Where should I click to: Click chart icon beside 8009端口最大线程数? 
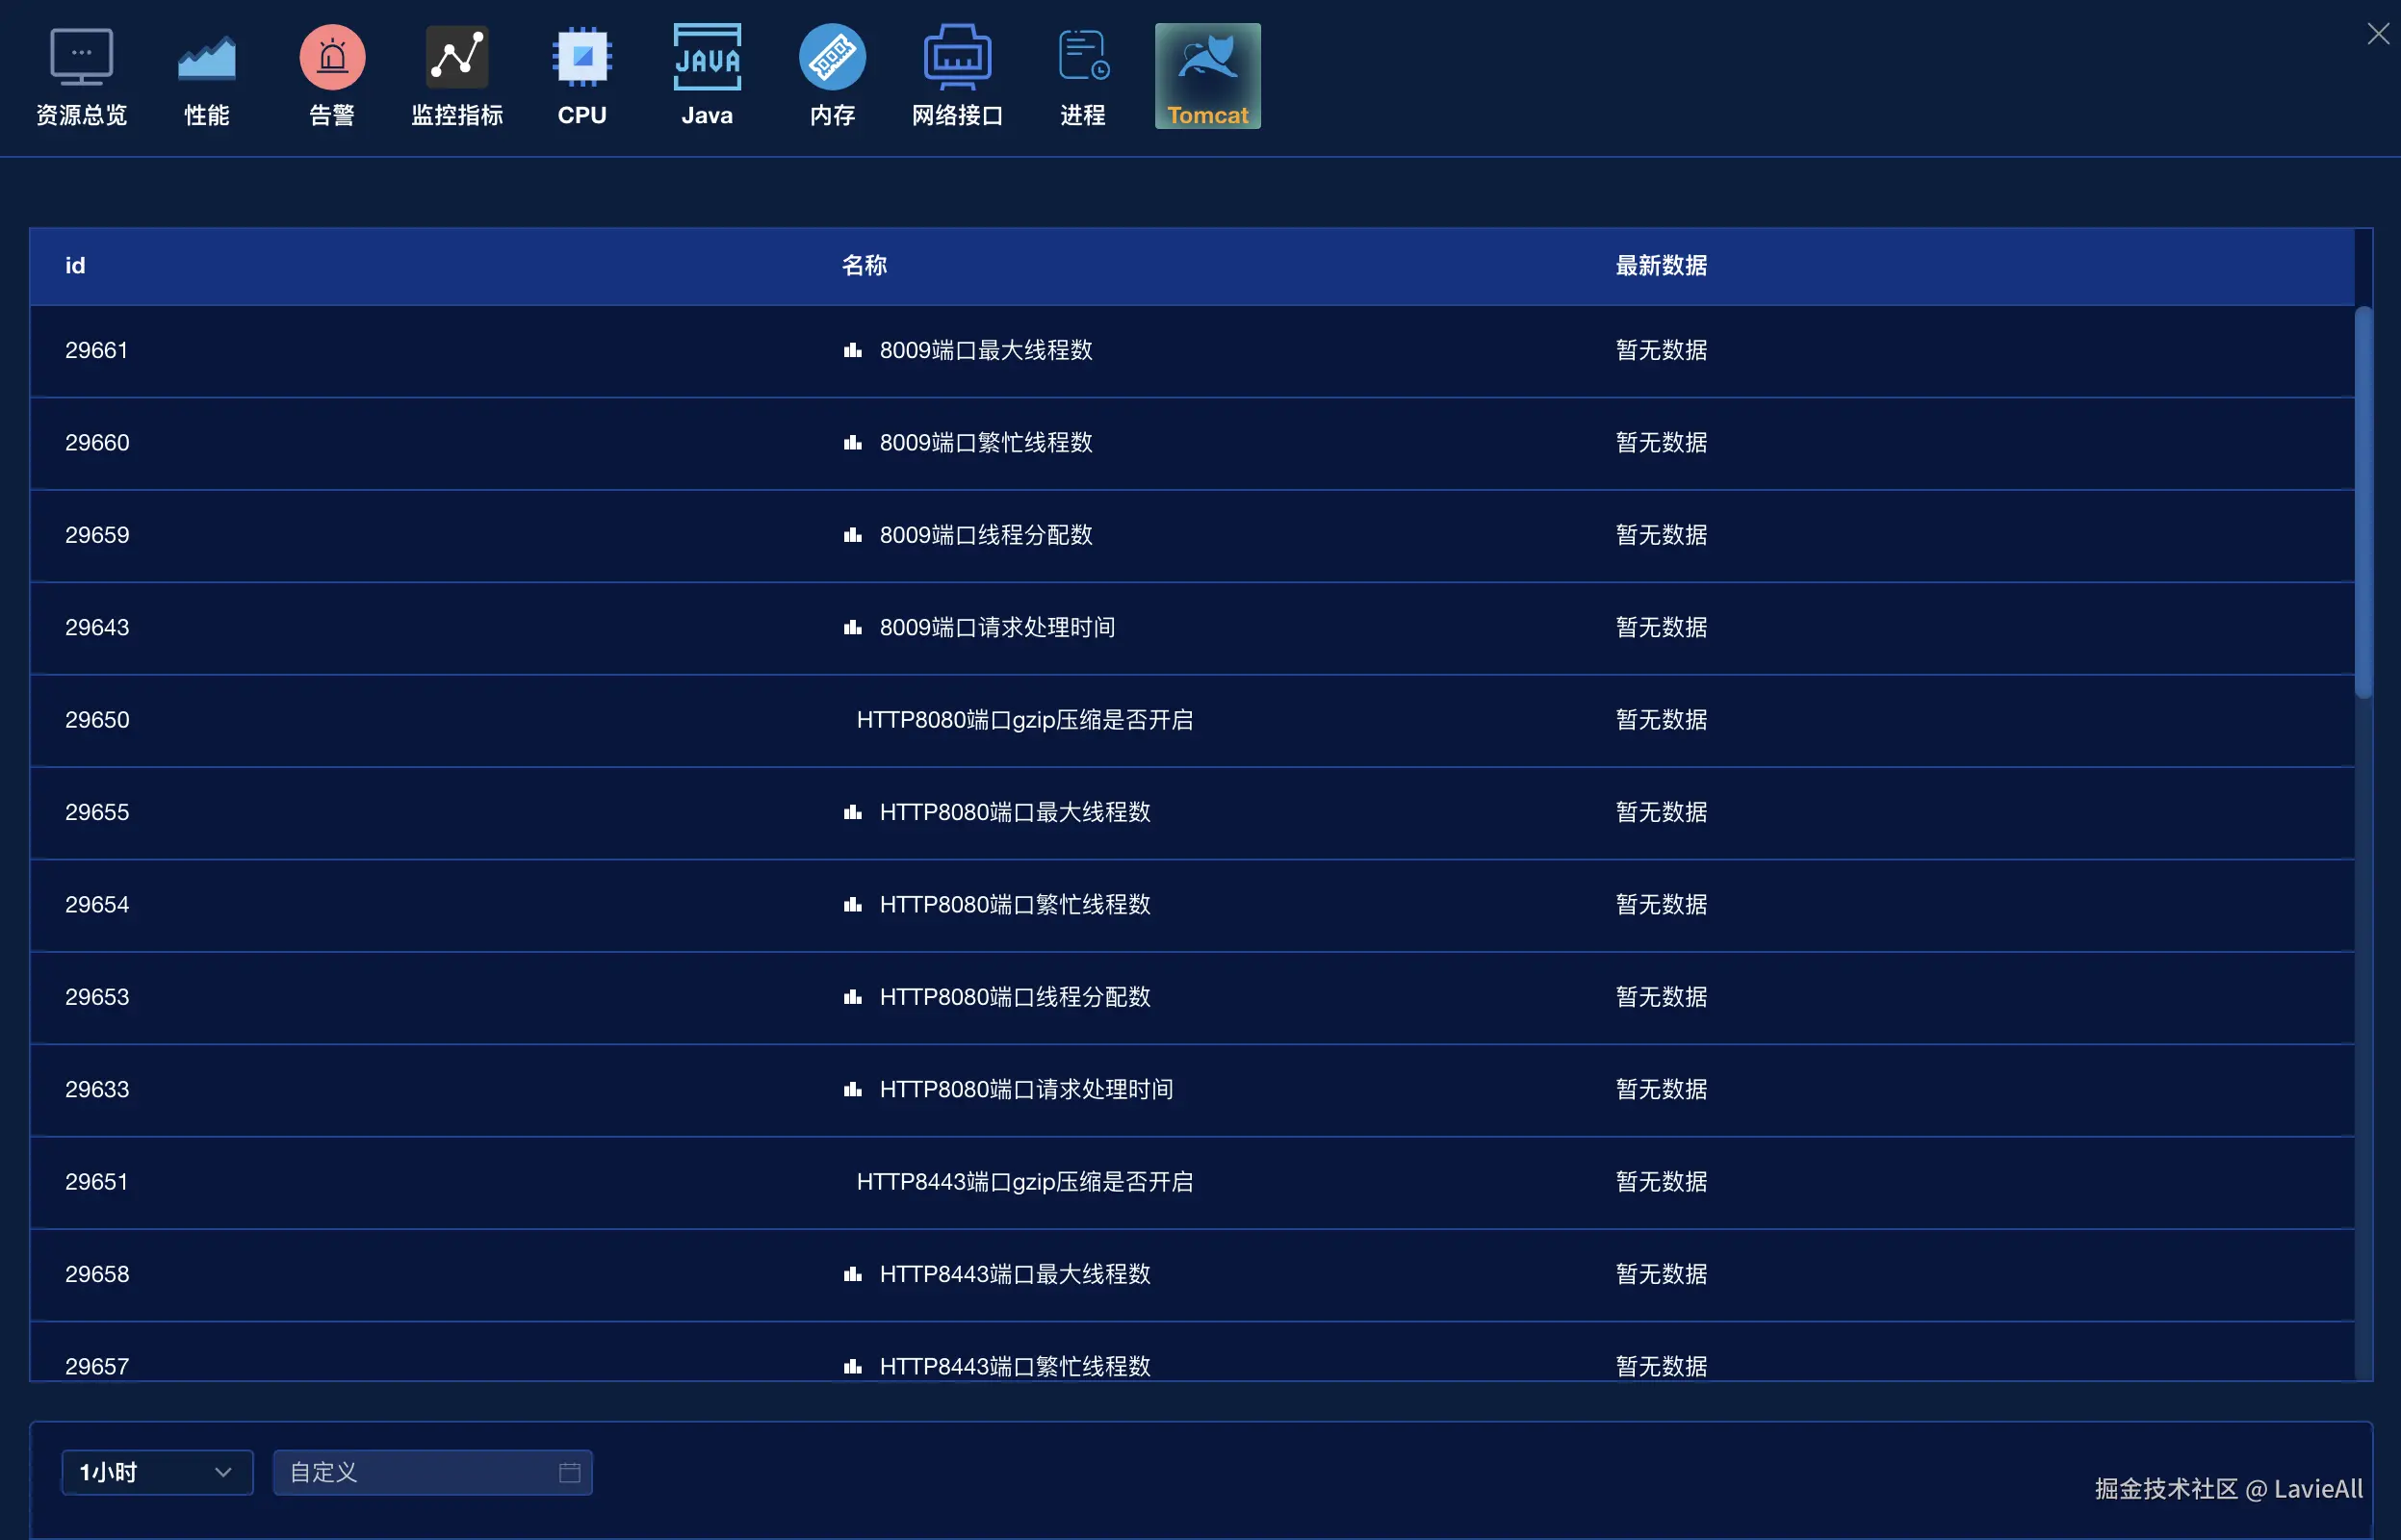[x=852, y=350]
